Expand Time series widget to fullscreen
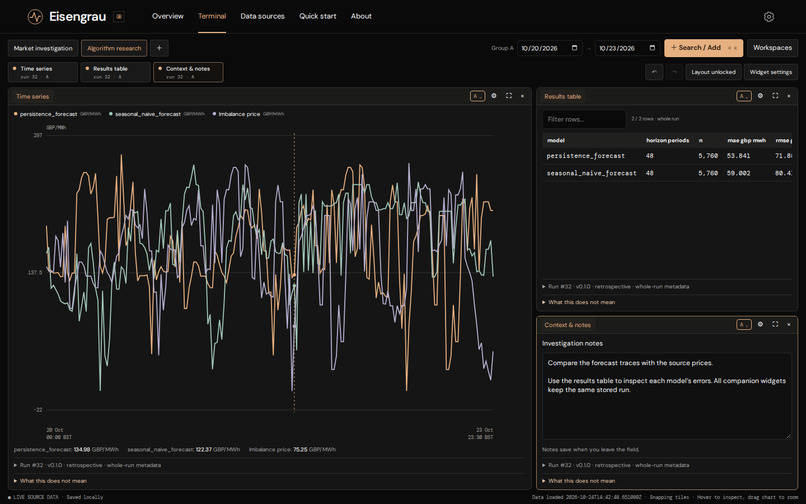Viewport: 806px width, 504px height. tap(508, 96)
